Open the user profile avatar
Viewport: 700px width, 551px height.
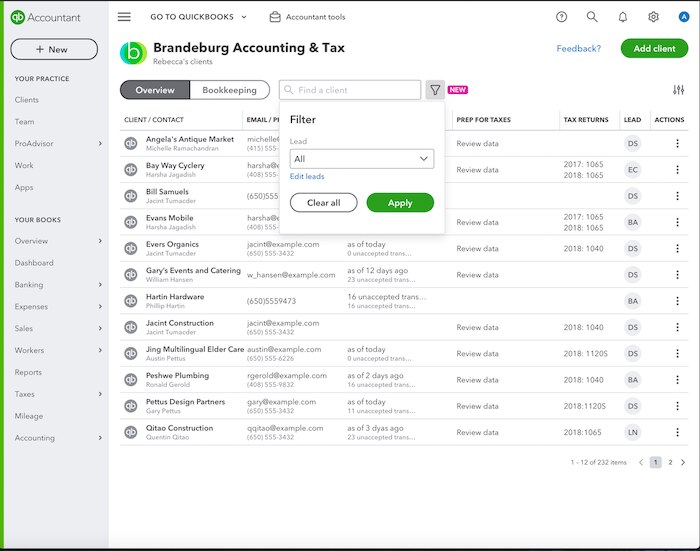click(x=683, y=17)
